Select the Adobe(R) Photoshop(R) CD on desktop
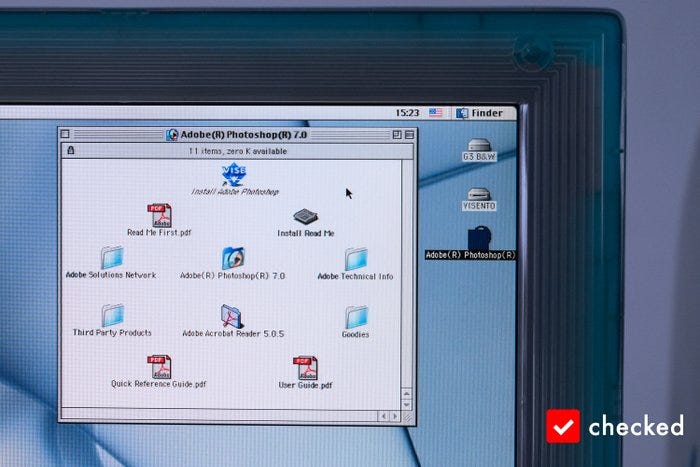This screenshot has width=700, height=467. 479,238
